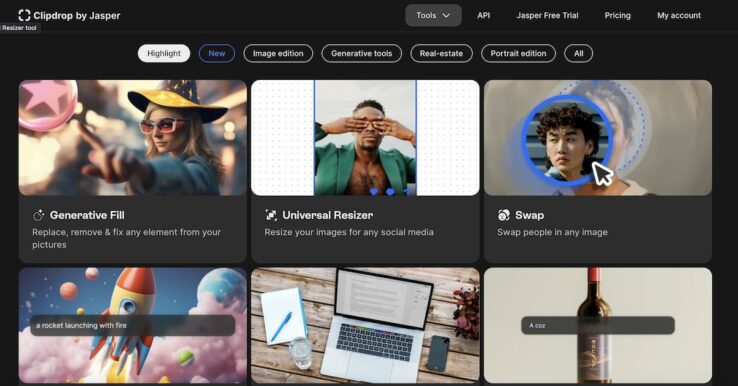Expand the Tools dropdown chevron

tap(446, 16)
